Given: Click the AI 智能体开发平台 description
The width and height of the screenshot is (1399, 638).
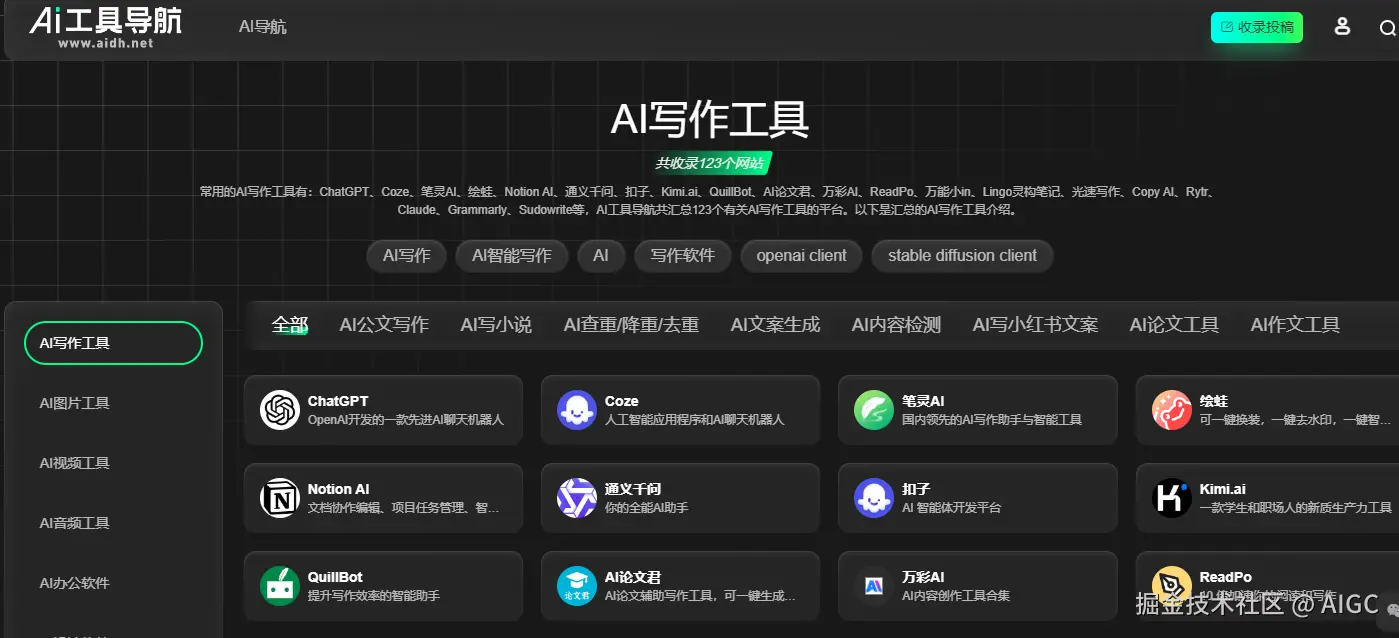Looking at the screenshot, I should pos(951,508).
